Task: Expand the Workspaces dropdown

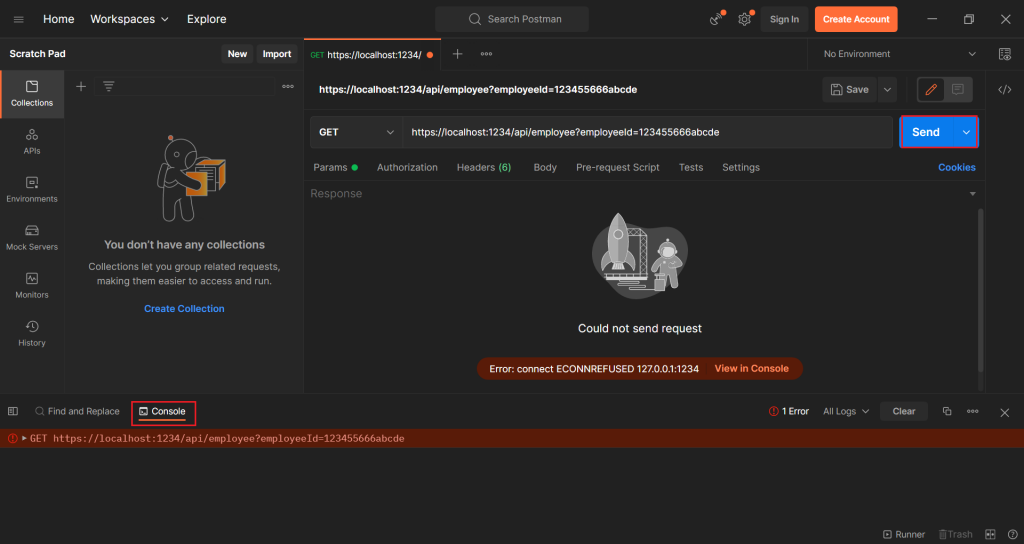Action: [129, 20]
